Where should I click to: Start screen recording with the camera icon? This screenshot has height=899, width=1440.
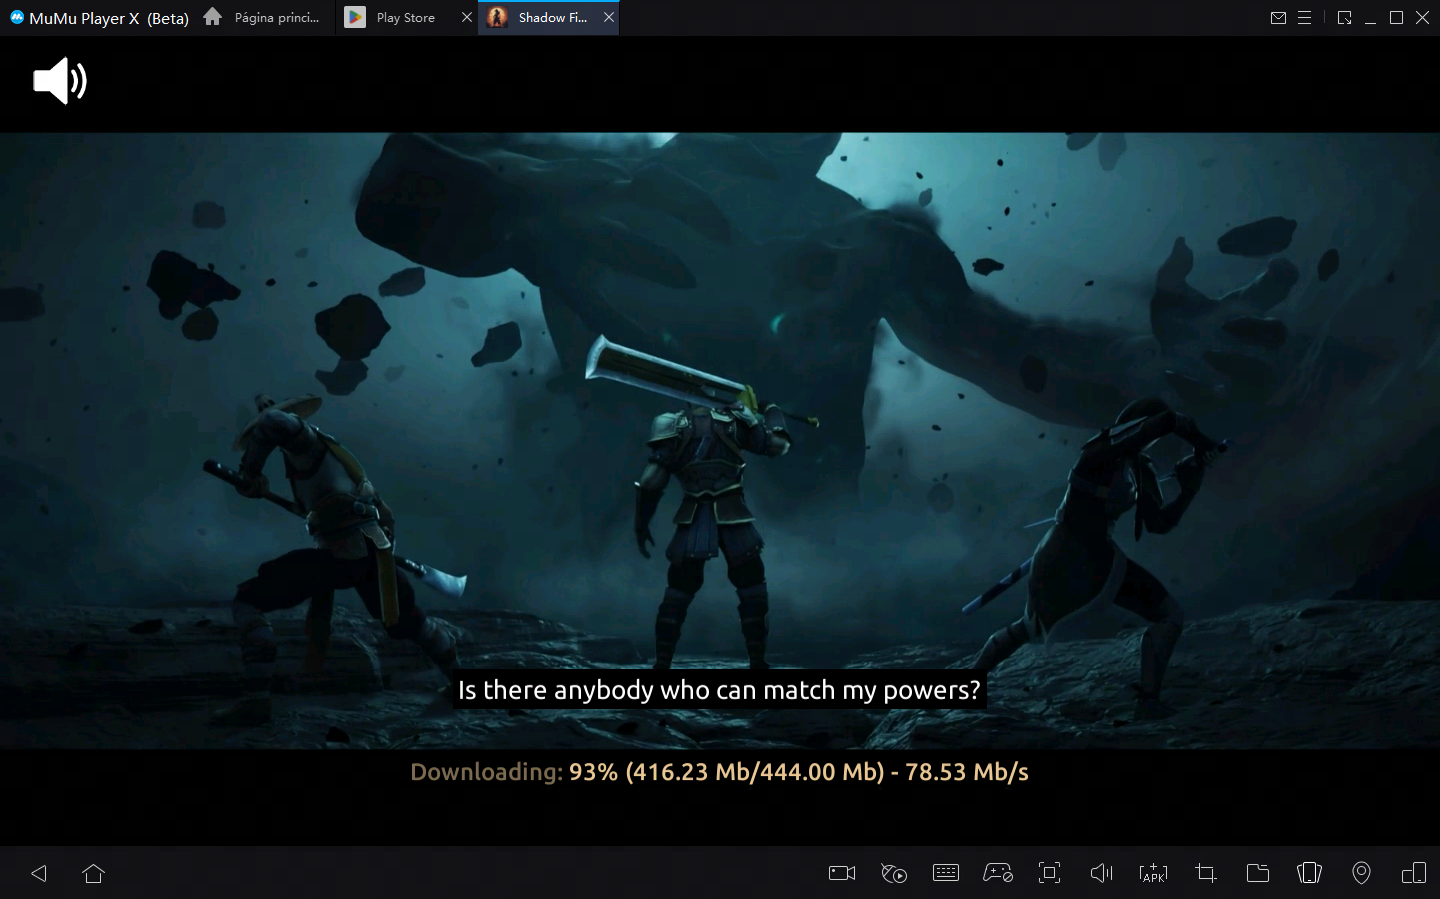click(842, 873)
